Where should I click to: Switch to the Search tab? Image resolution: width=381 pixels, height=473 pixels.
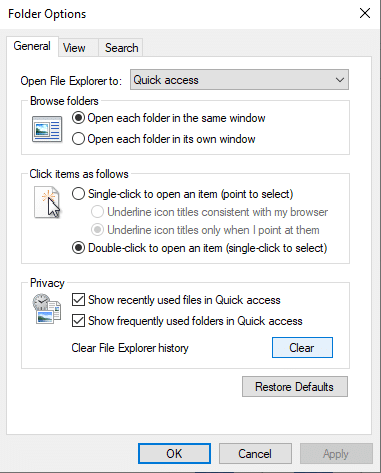[122, 48]
